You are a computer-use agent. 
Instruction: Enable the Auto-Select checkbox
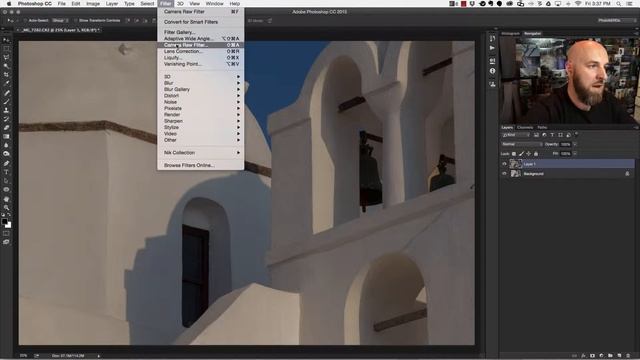tap(25, 20)
